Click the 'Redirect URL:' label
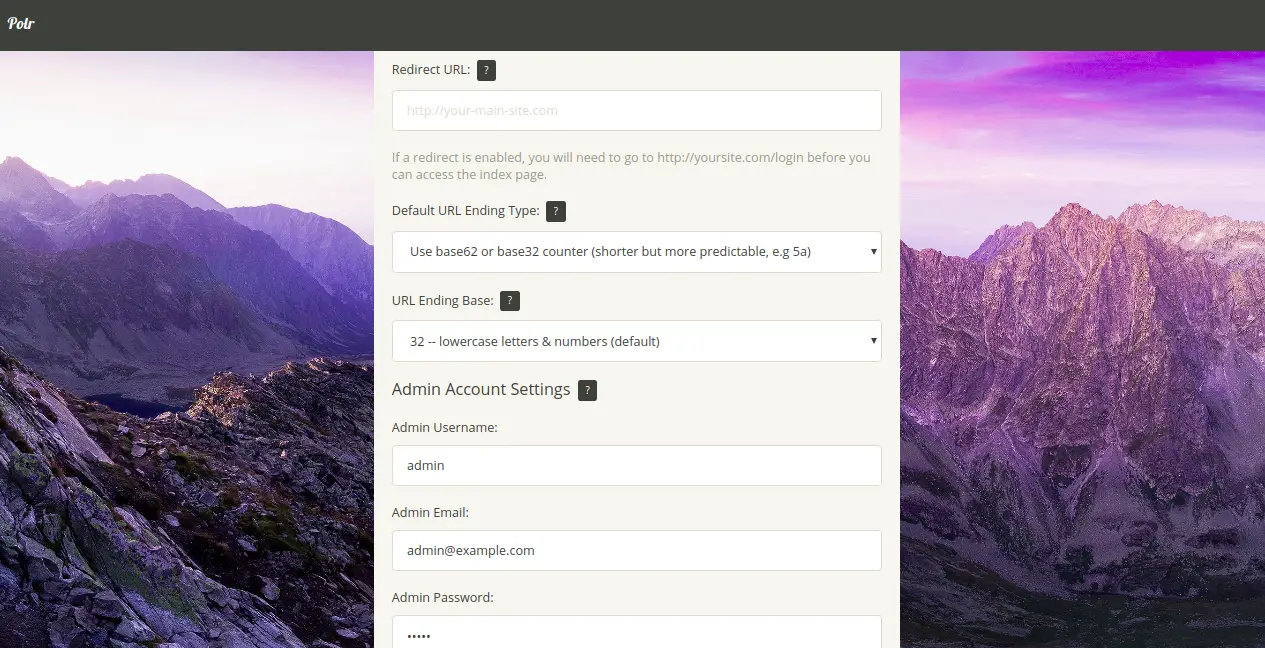Screen dimensions: 1265x648 coord(431,69)
